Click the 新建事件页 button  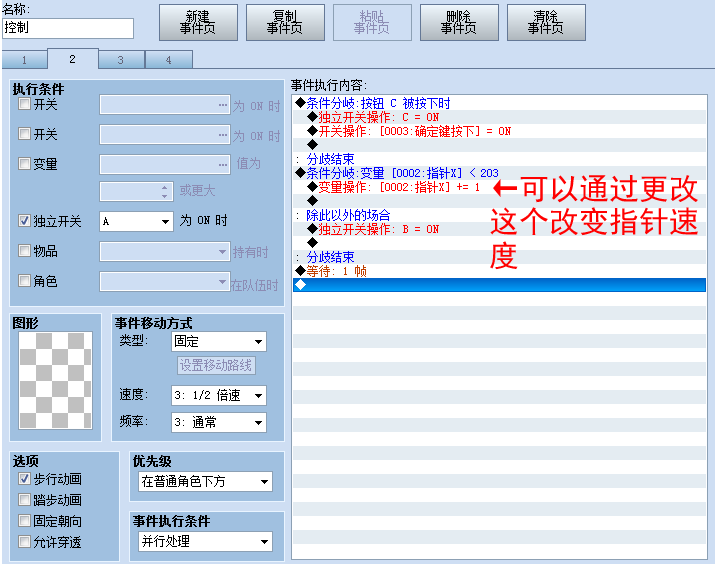(198, 22)
